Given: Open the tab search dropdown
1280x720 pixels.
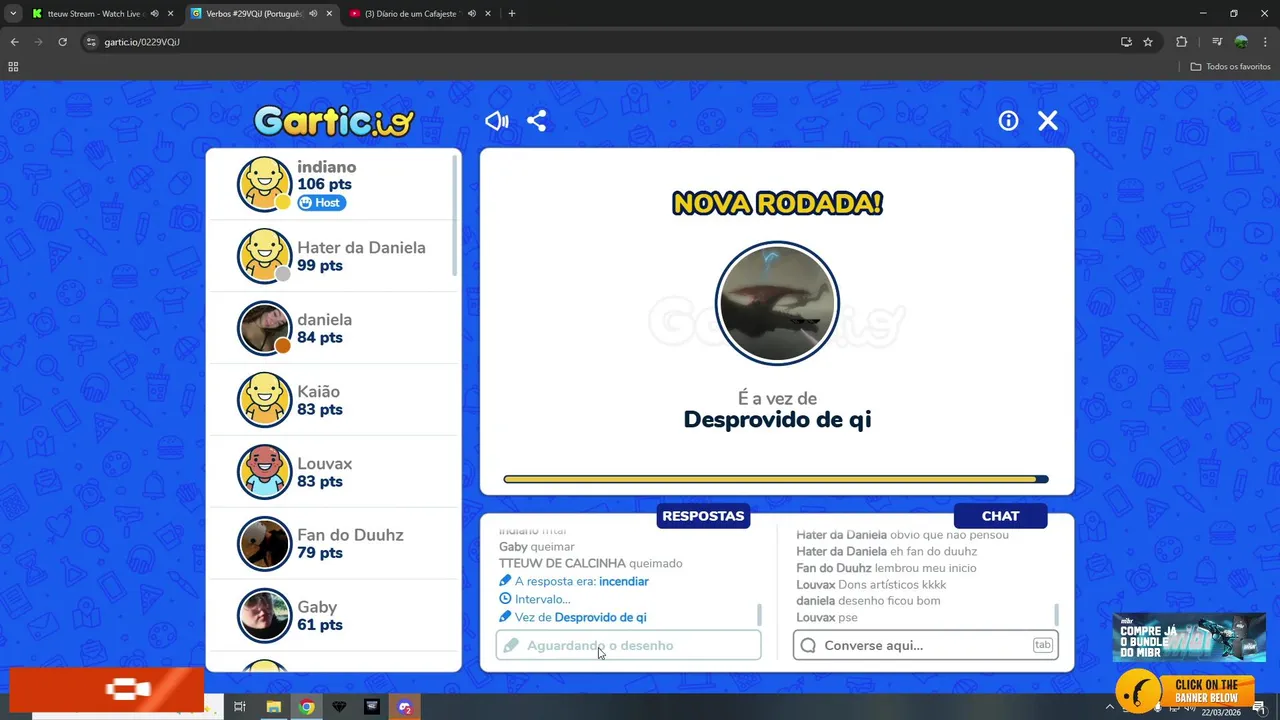Looking at the screenshot, I should pos(13,14).
